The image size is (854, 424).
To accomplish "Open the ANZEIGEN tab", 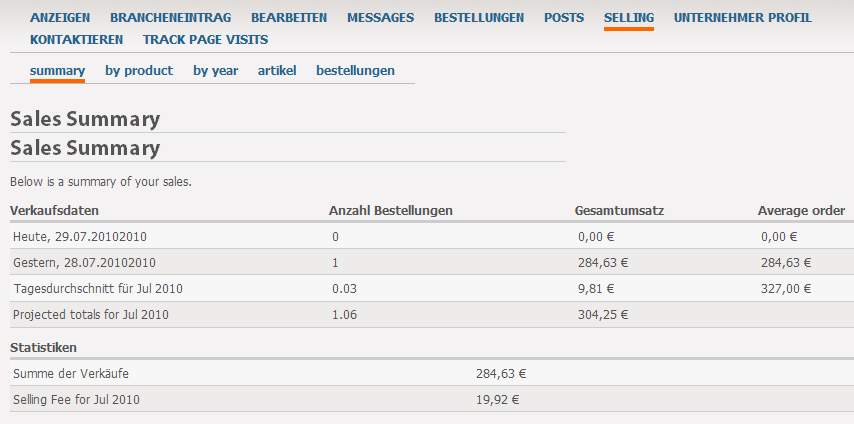I will click(x=60, y=18).
